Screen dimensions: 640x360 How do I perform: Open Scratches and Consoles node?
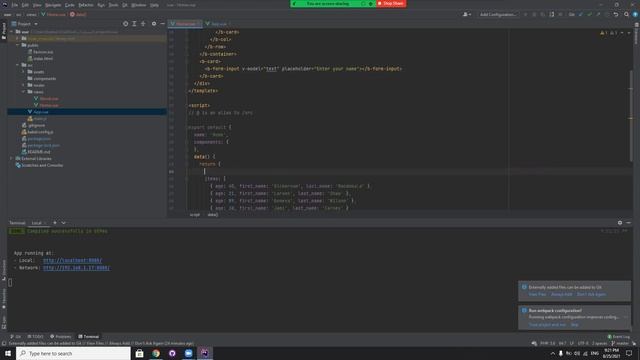(x=42, y=165)
